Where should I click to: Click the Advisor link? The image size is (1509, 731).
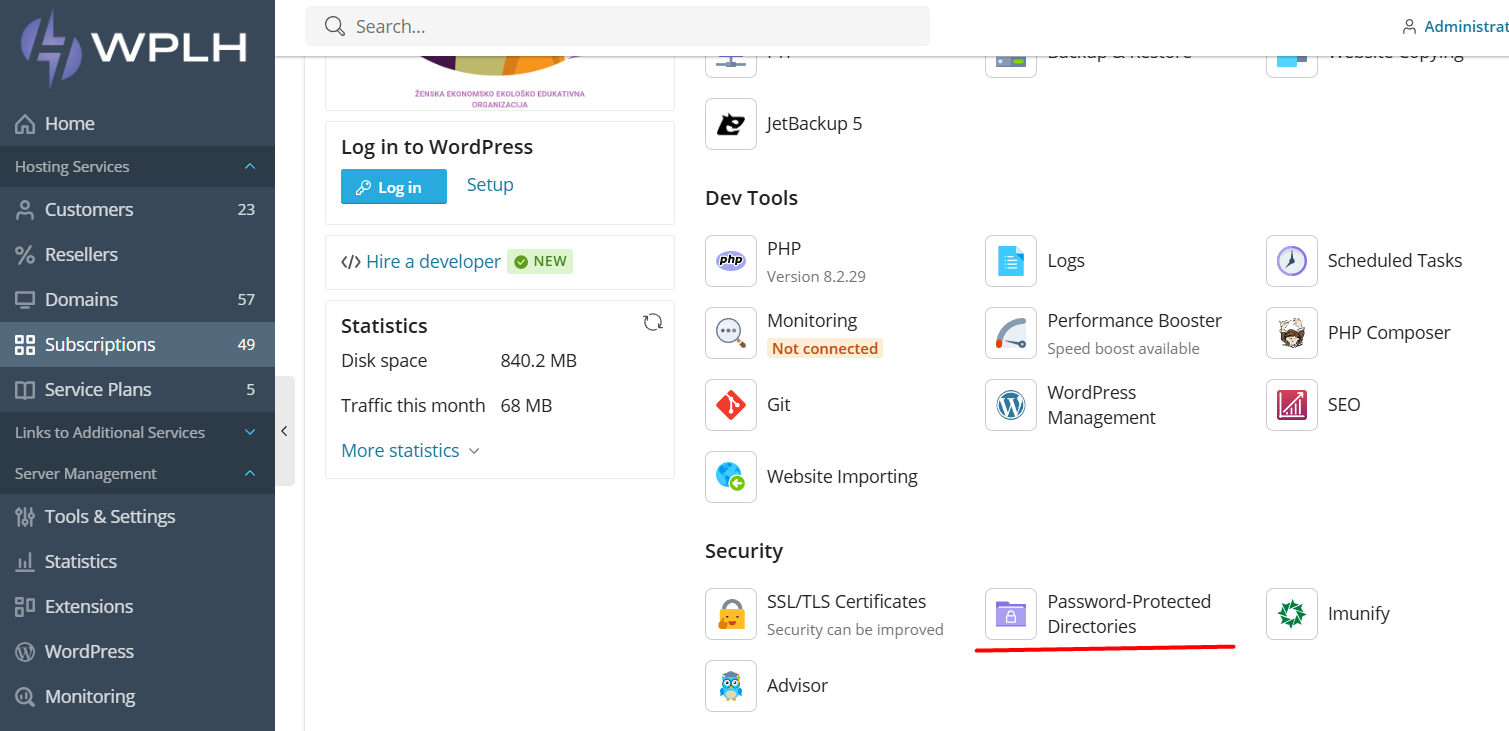[797, 686]
